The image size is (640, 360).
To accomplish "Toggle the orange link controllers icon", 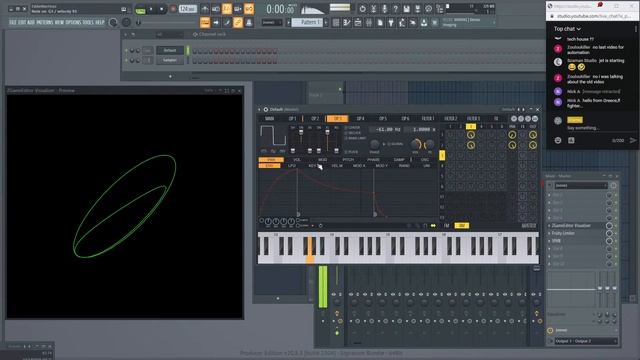I will tap(238, 22).
